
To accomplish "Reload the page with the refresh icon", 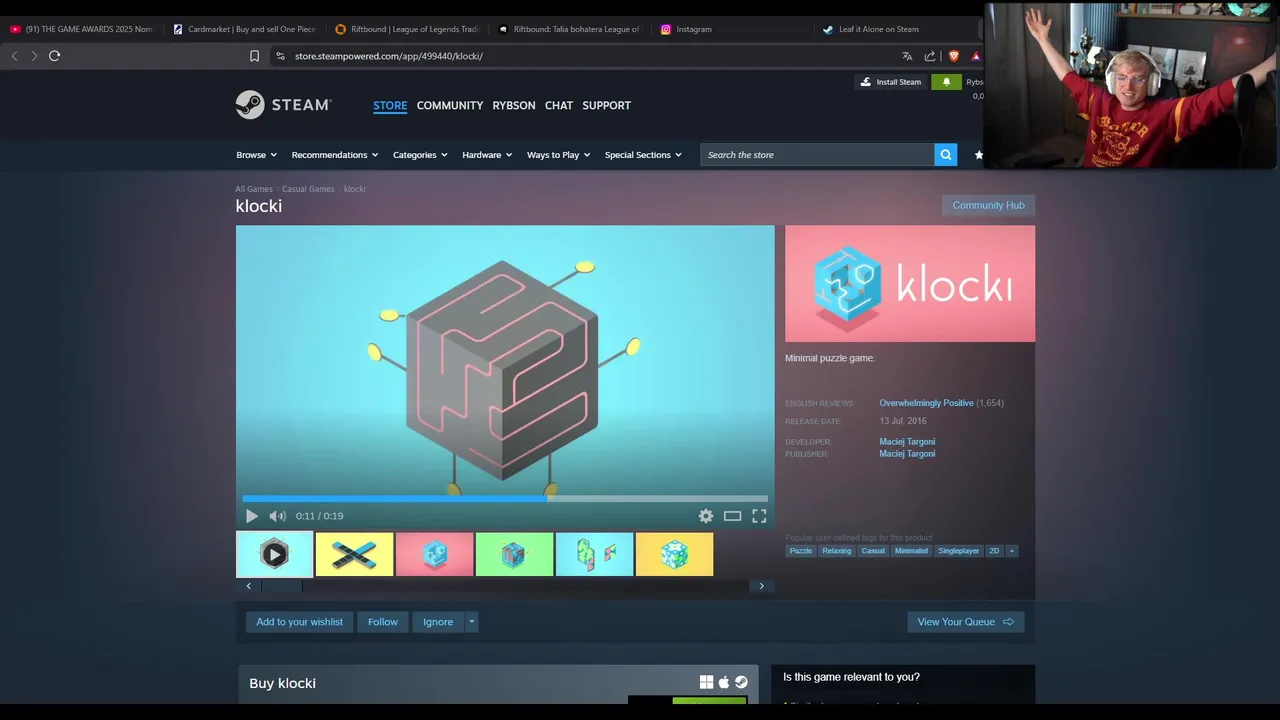I will click(x=55, y=56).
